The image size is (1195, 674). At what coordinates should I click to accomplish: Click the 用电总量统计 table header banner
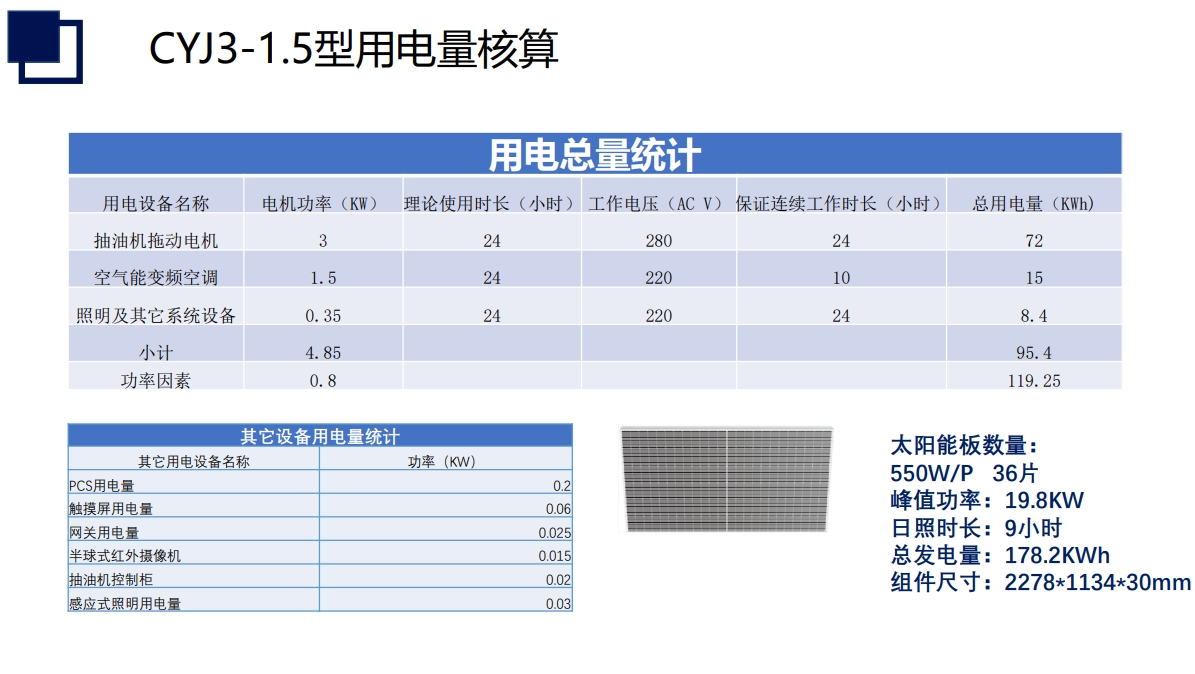(x=594, y=154)
